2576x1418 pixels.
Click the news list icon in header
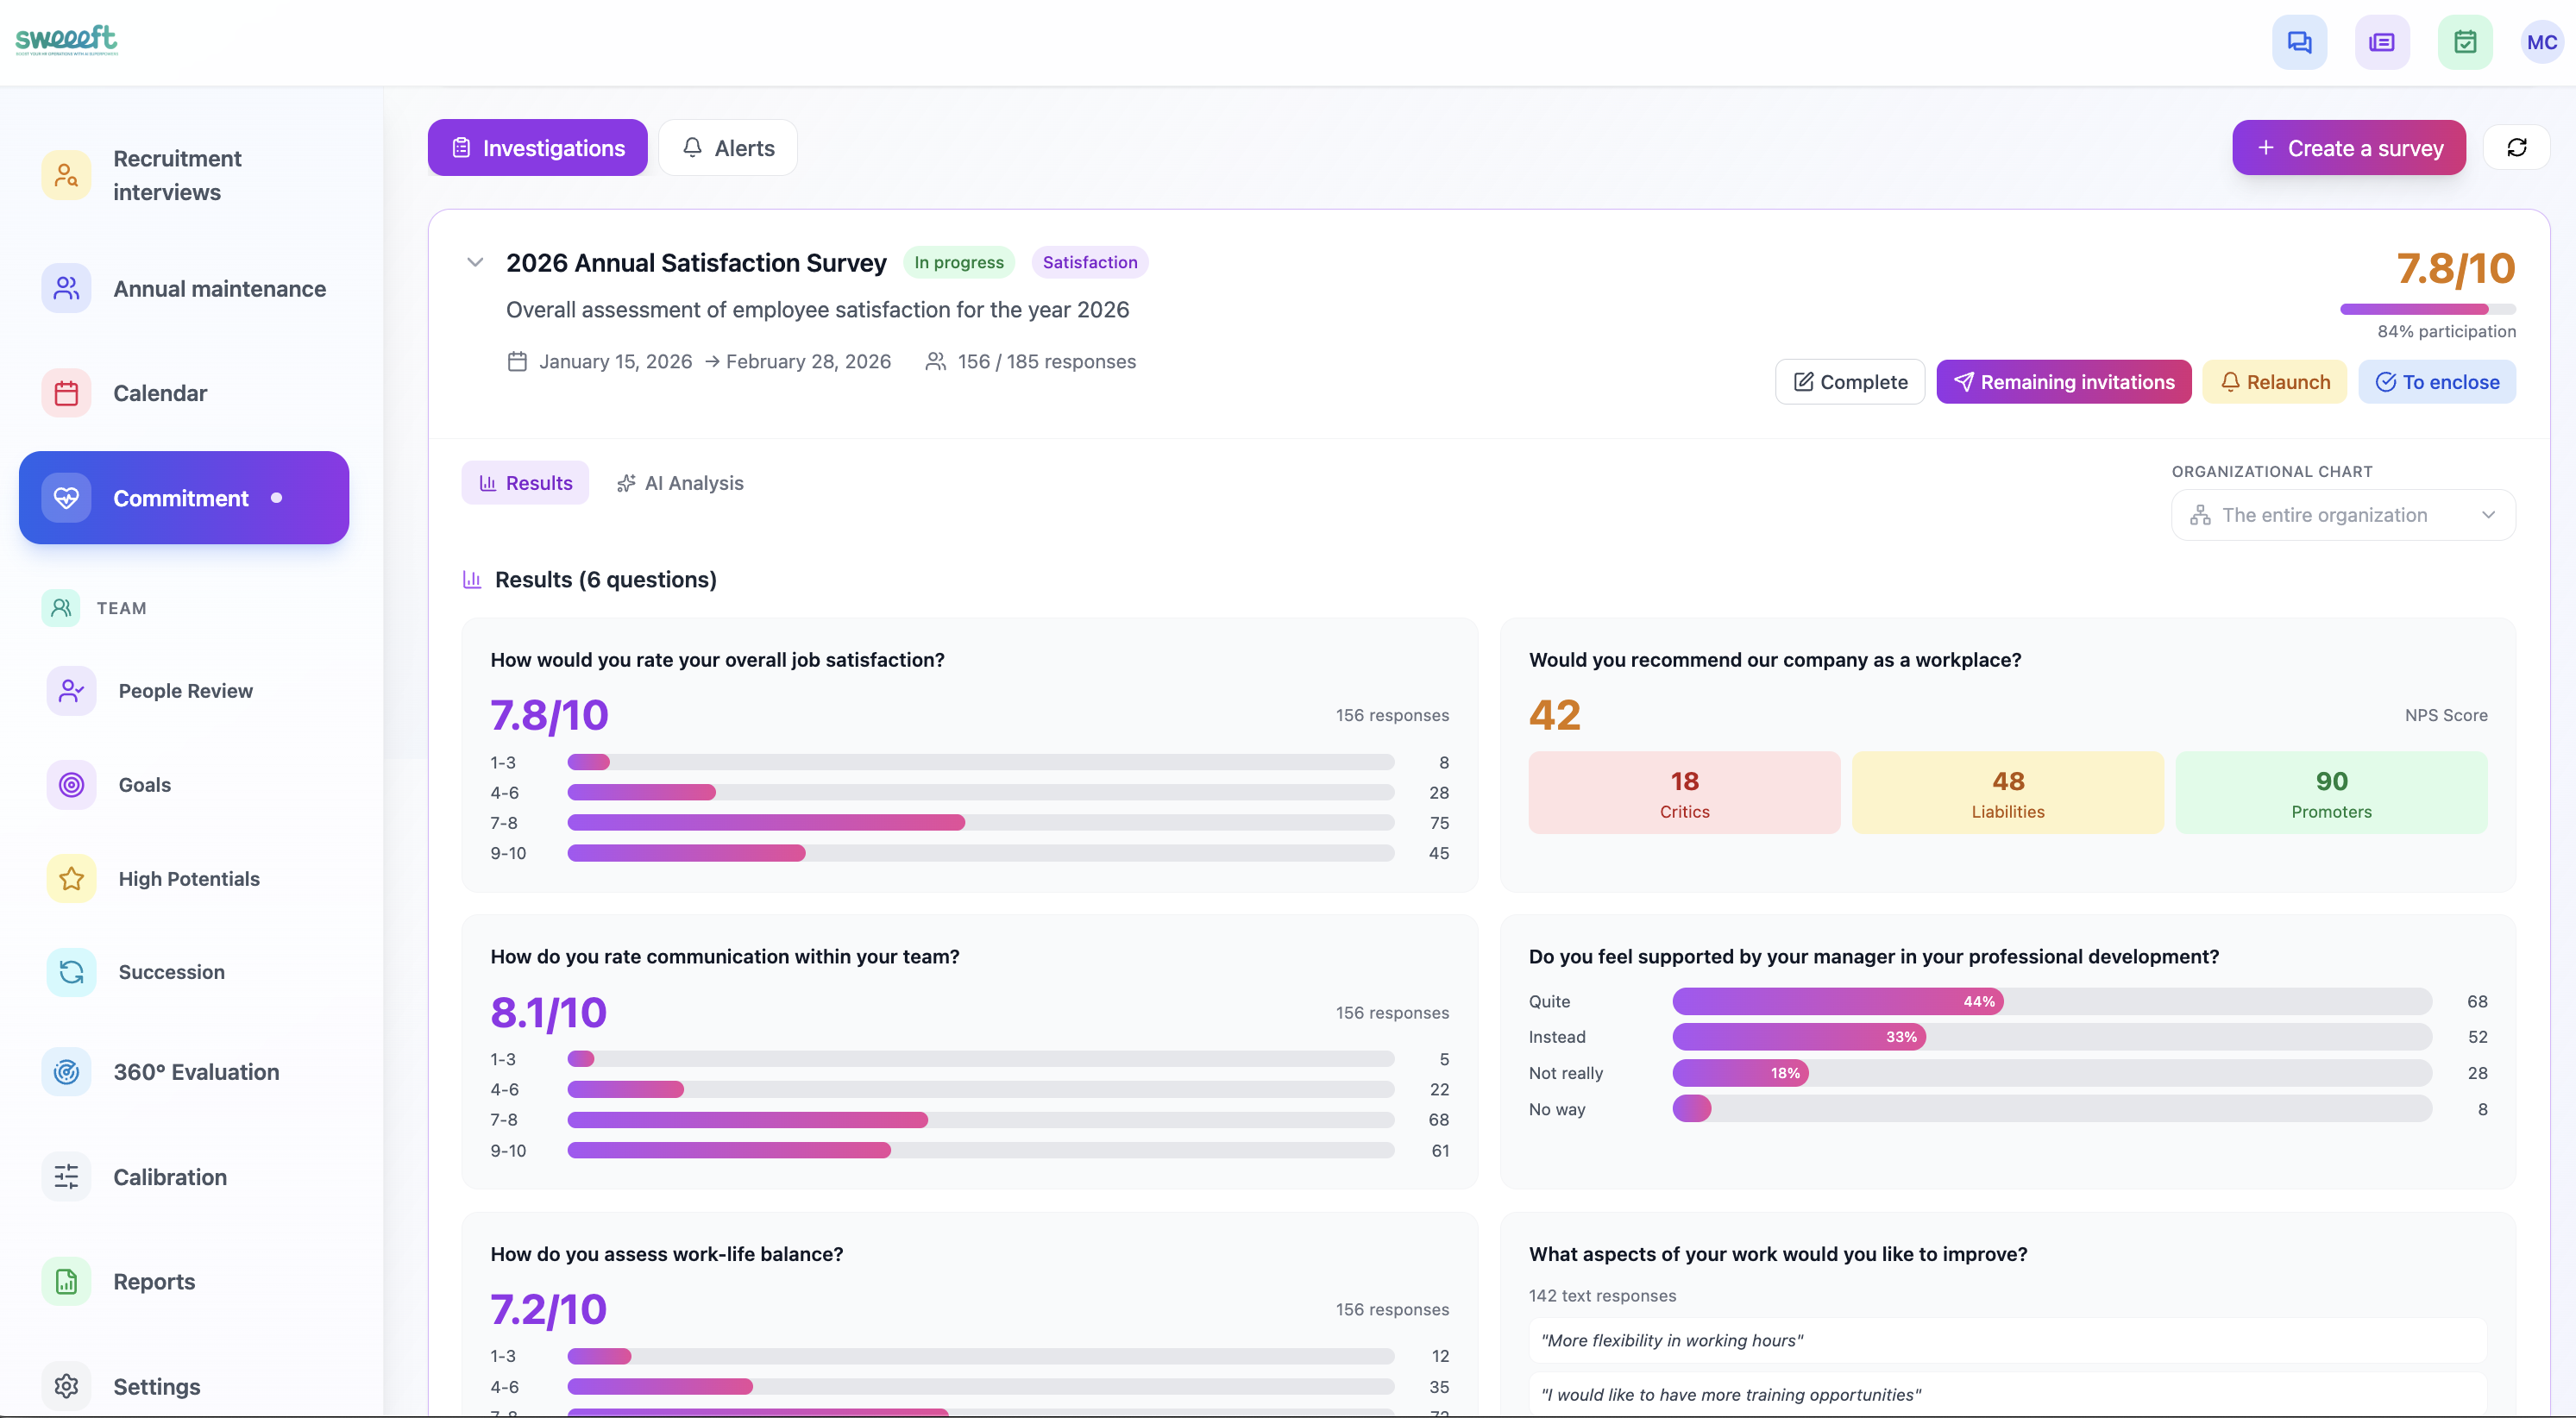click(2382, 42)
